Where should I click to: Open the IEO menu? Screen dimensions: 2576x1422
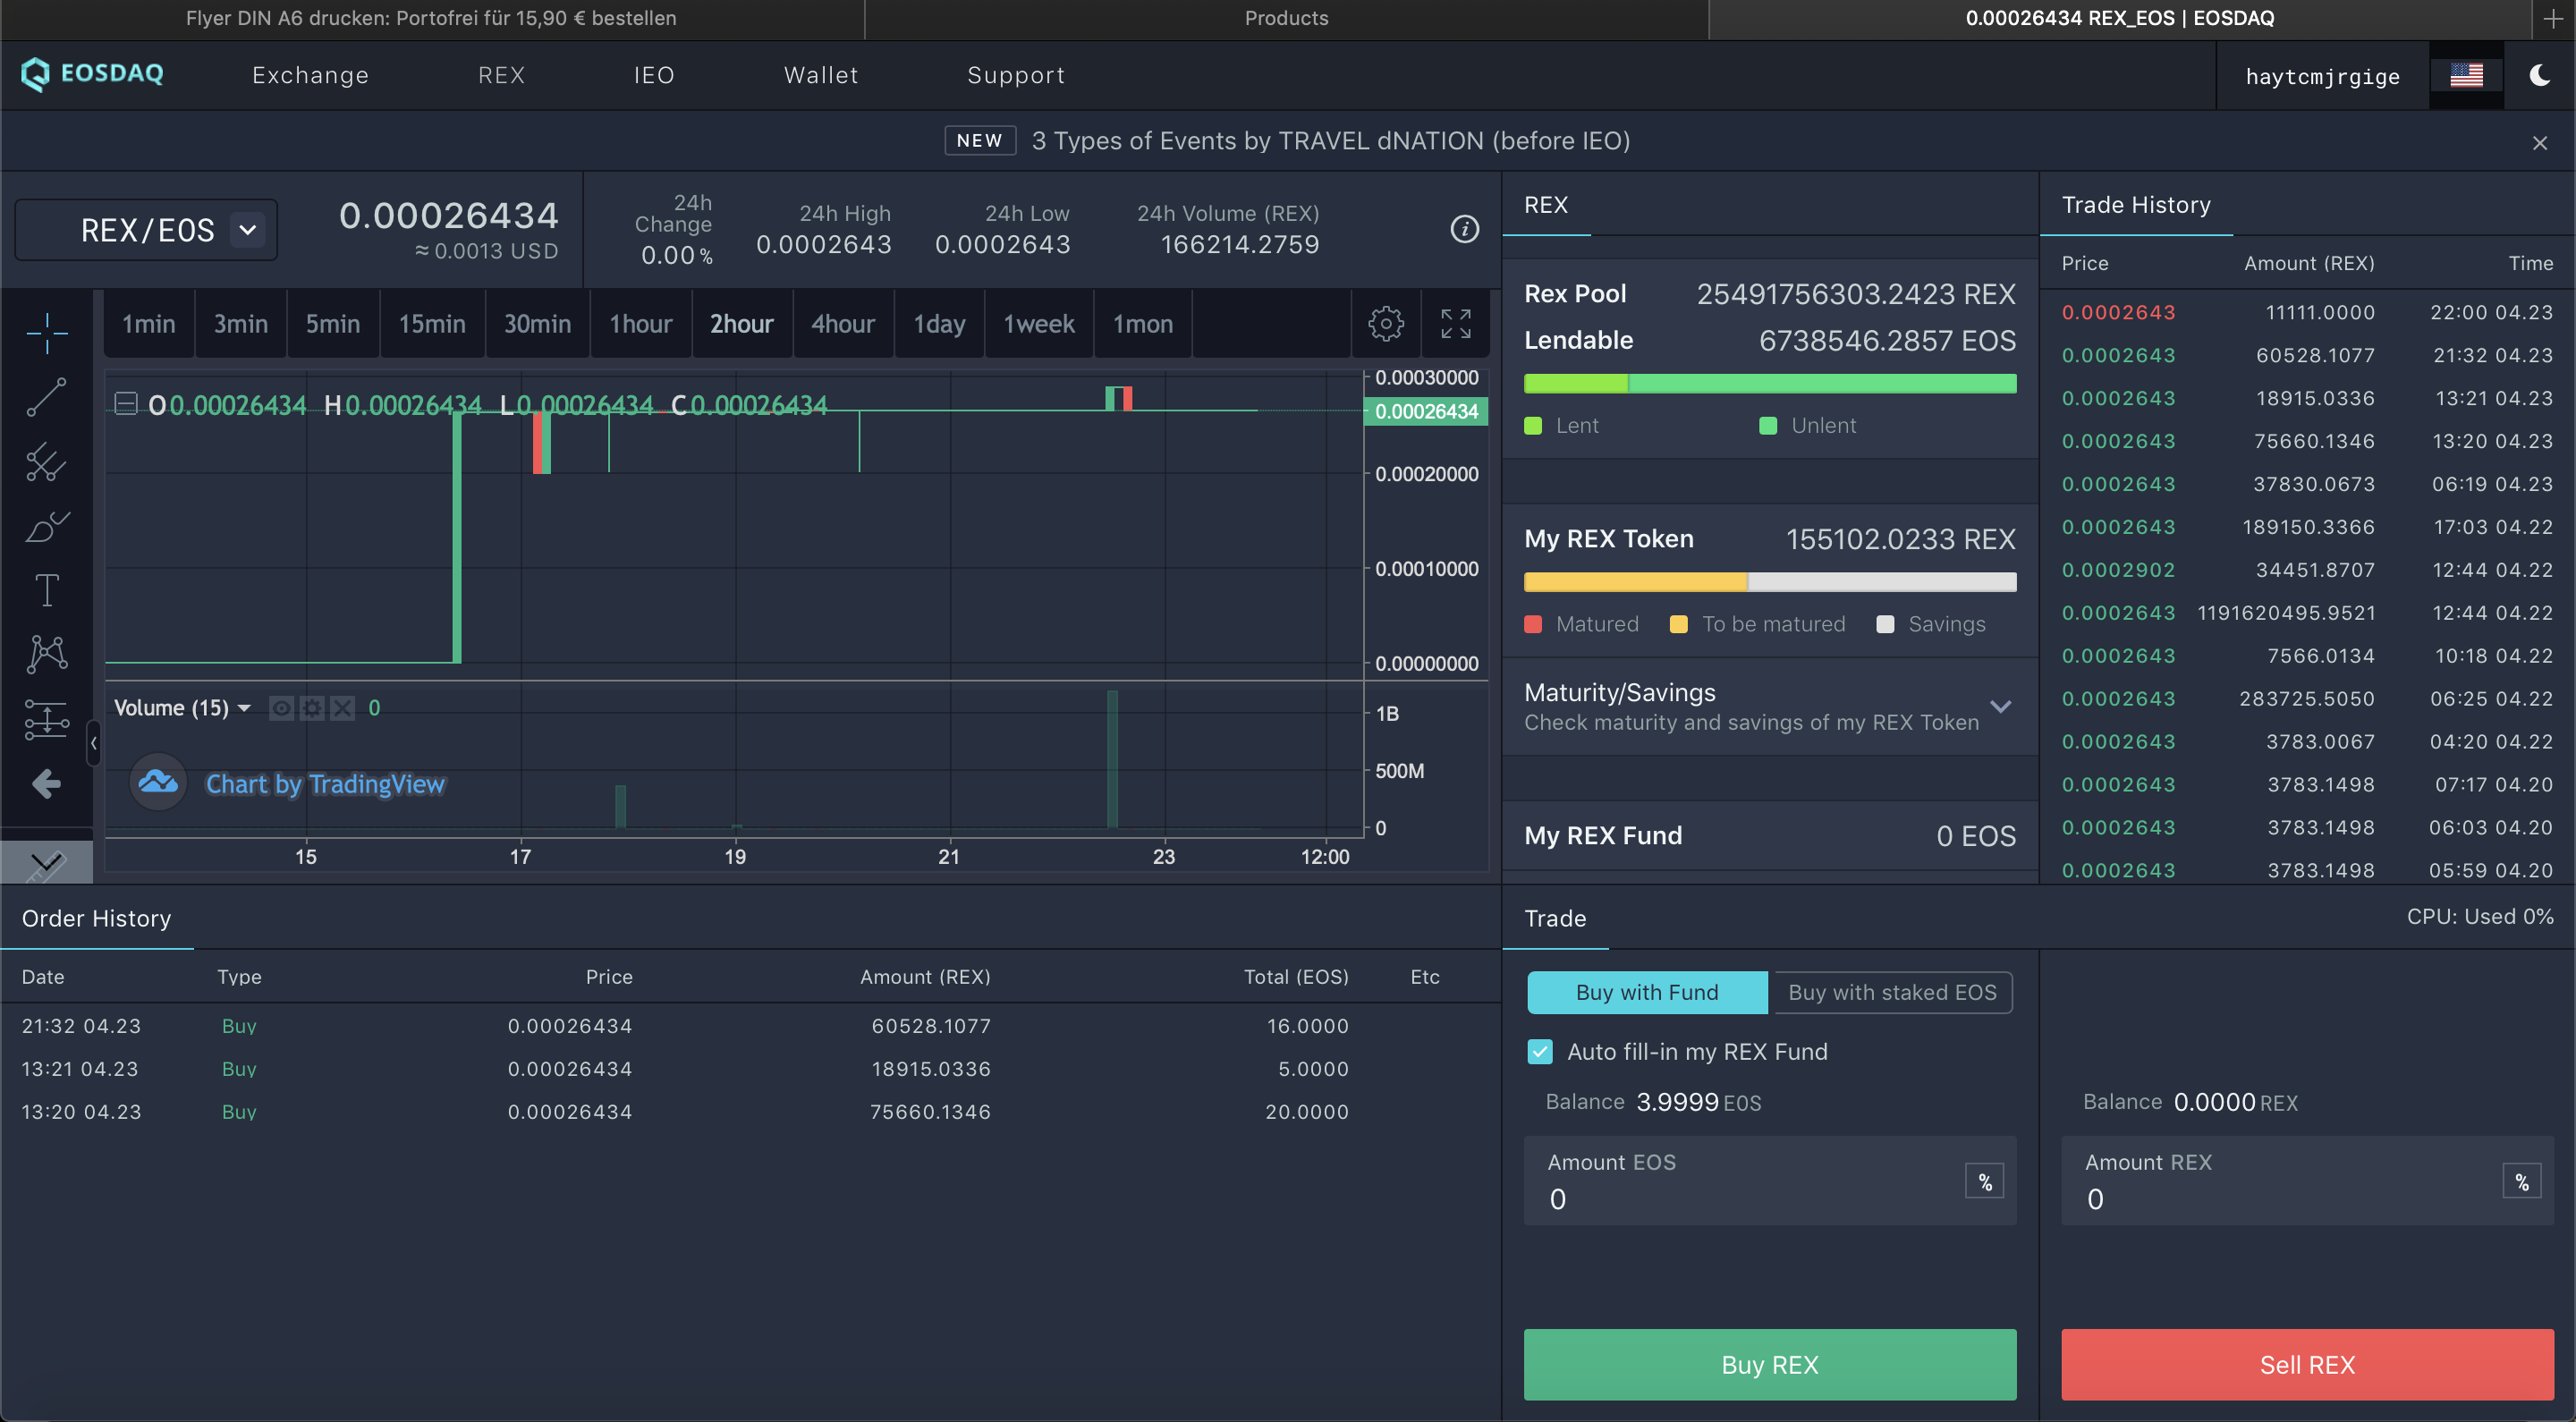[x=654, y=75]
